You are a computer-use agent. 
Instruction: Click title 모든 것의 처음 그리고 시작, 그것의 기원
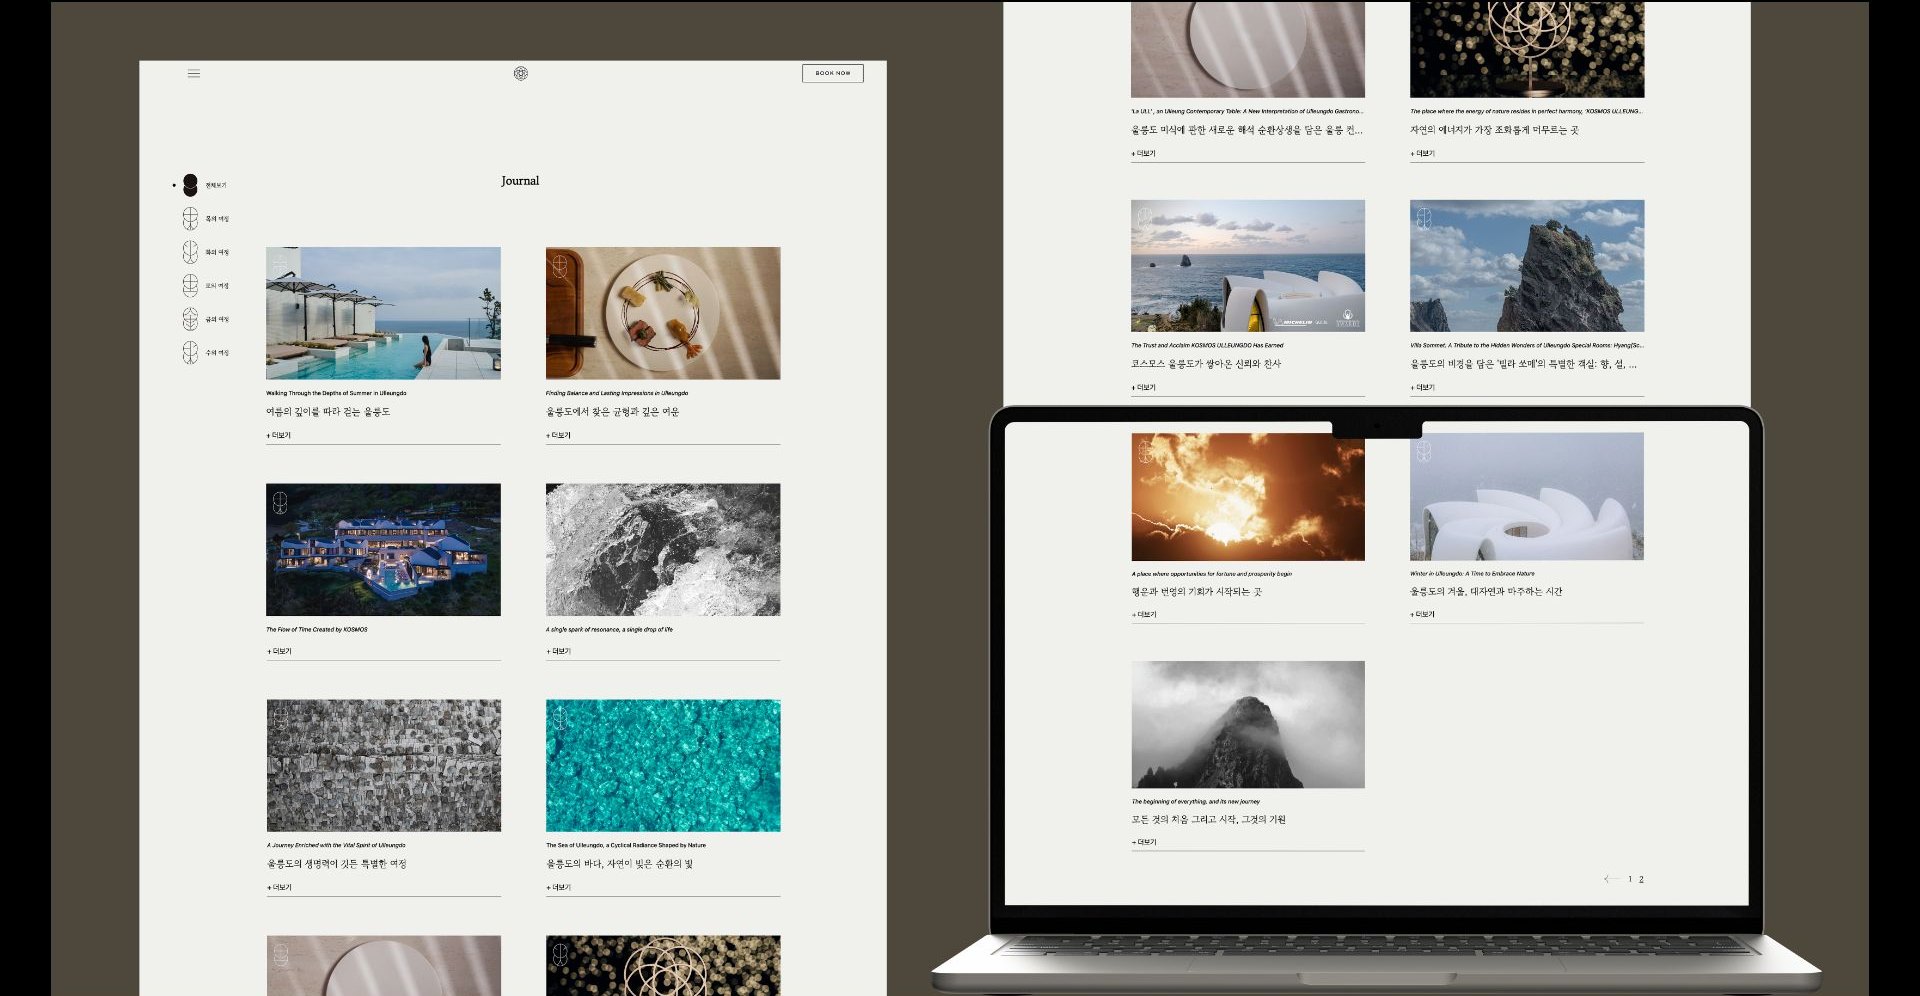[1208, 820]
